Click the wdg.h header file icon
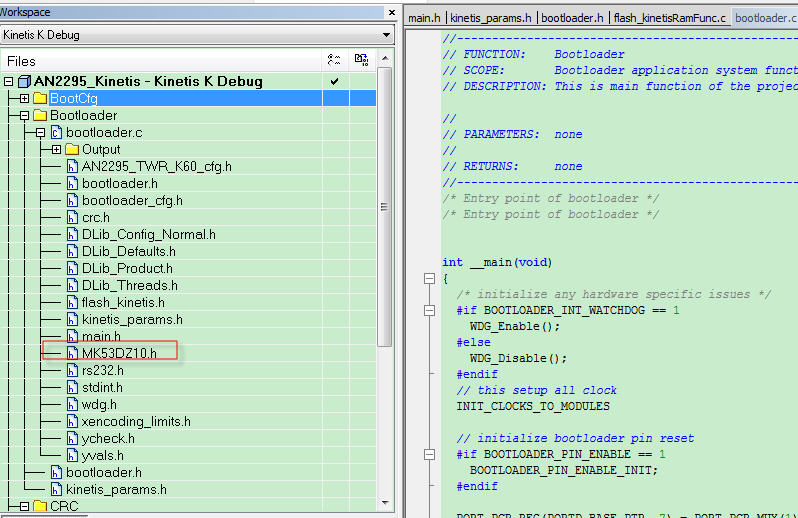 point(72,405)
